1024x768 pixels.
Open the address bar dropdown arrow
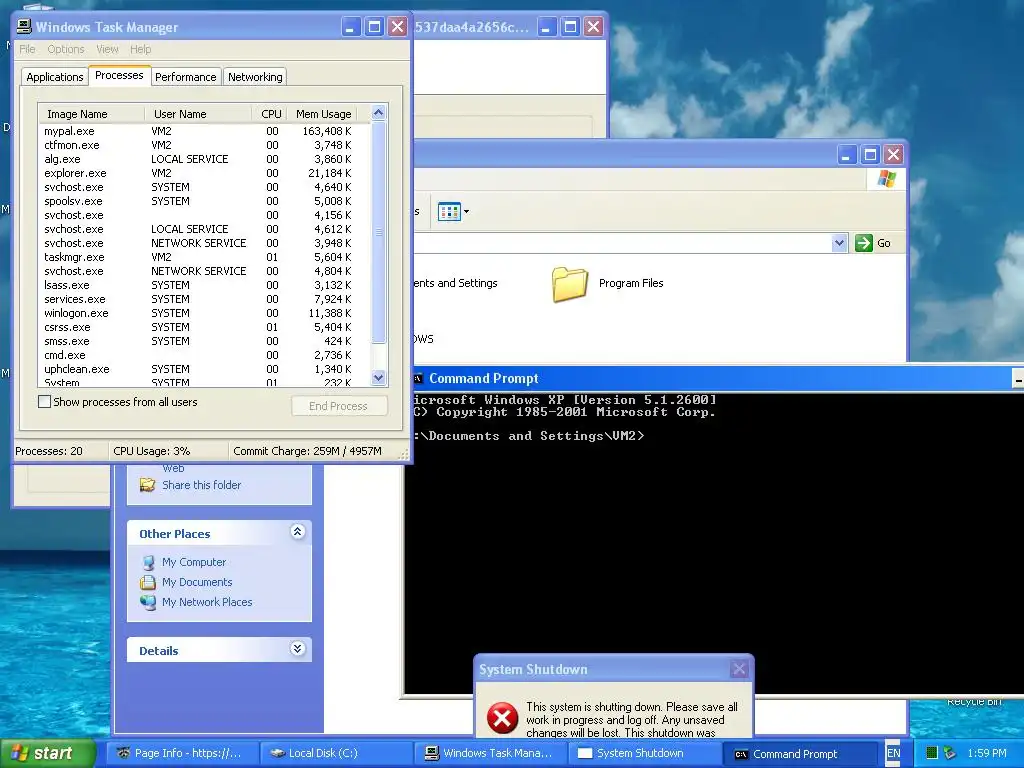click(x=839, y=243)
